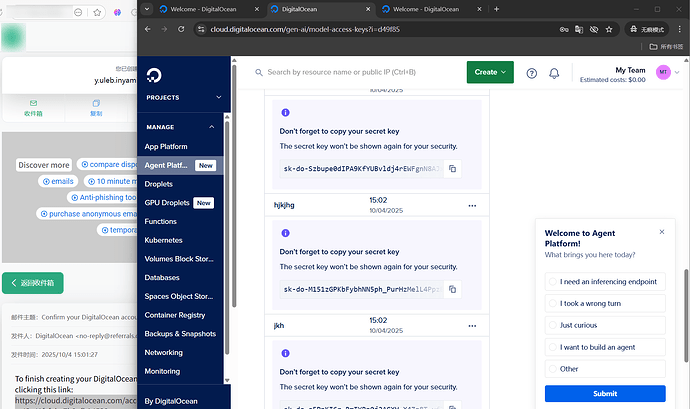Copy the sk-do-M151z secret key
The image size is (690, 409).
click(453, 289)
